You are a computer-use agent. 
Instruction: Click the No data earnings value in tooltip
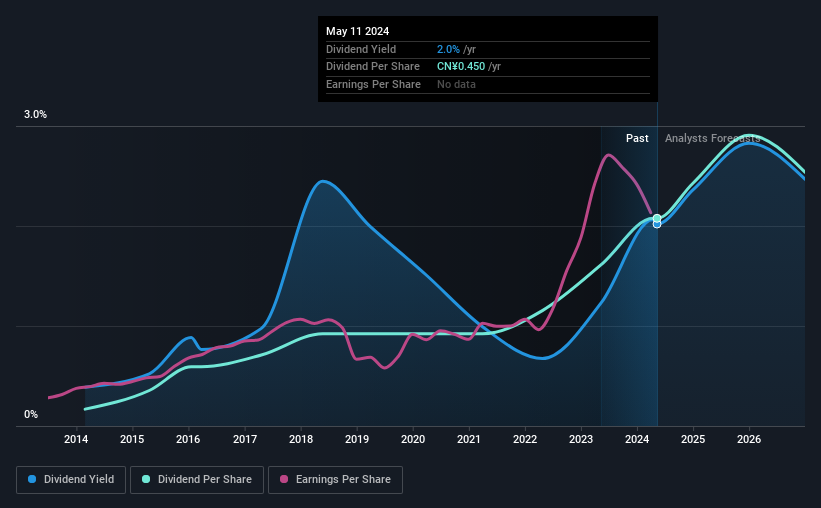[x=457, y=84]
